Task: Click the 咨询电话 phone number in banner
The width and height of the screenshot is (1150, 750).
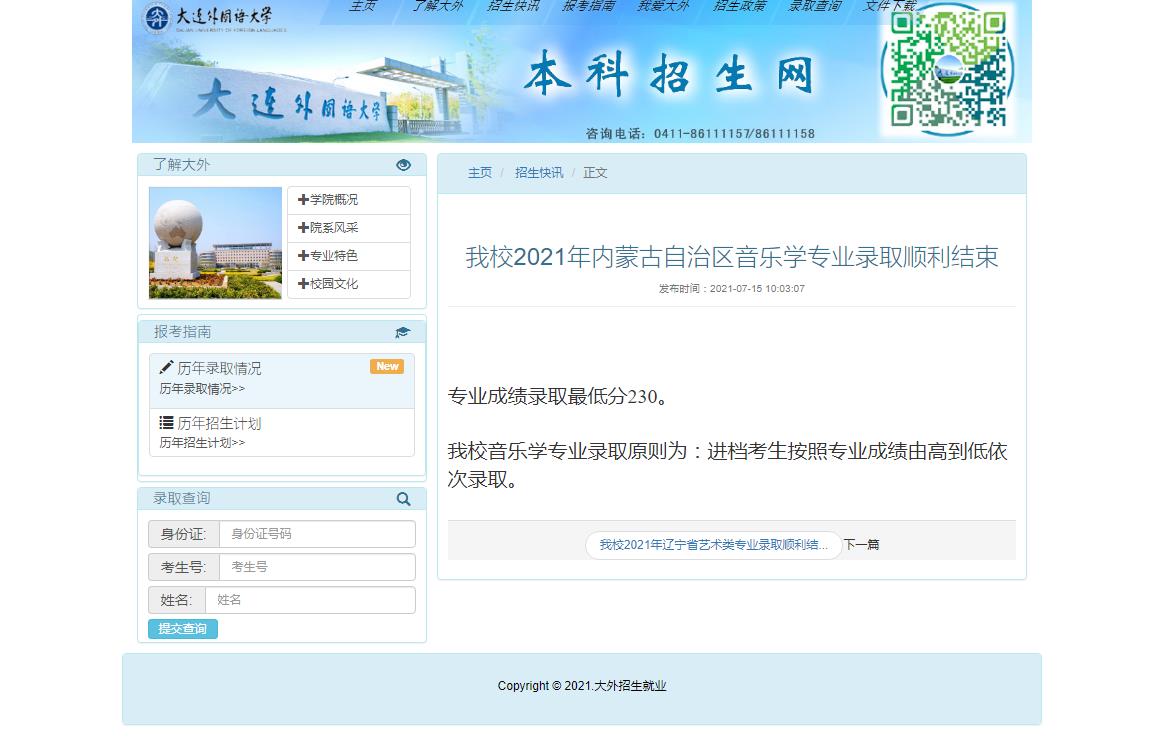Action: (x=734, y=133)
